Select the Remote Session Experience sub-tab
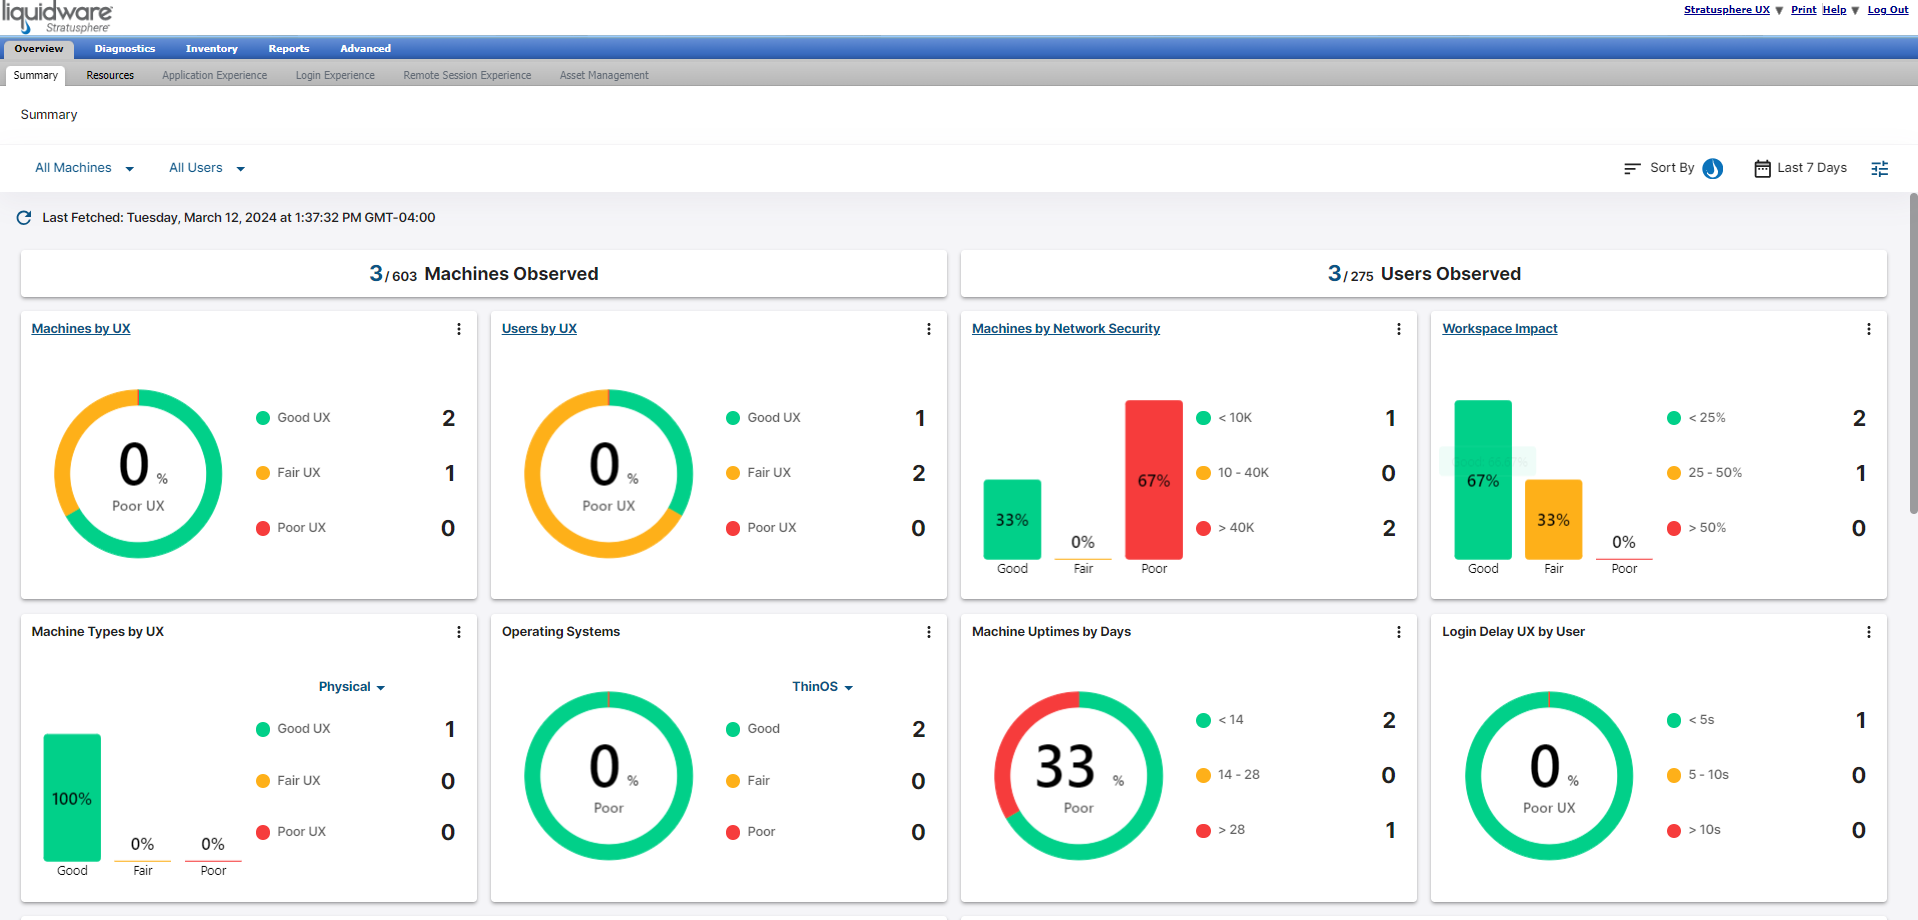The width and height of the screenshot is (1918, 920). coord(467,76)
